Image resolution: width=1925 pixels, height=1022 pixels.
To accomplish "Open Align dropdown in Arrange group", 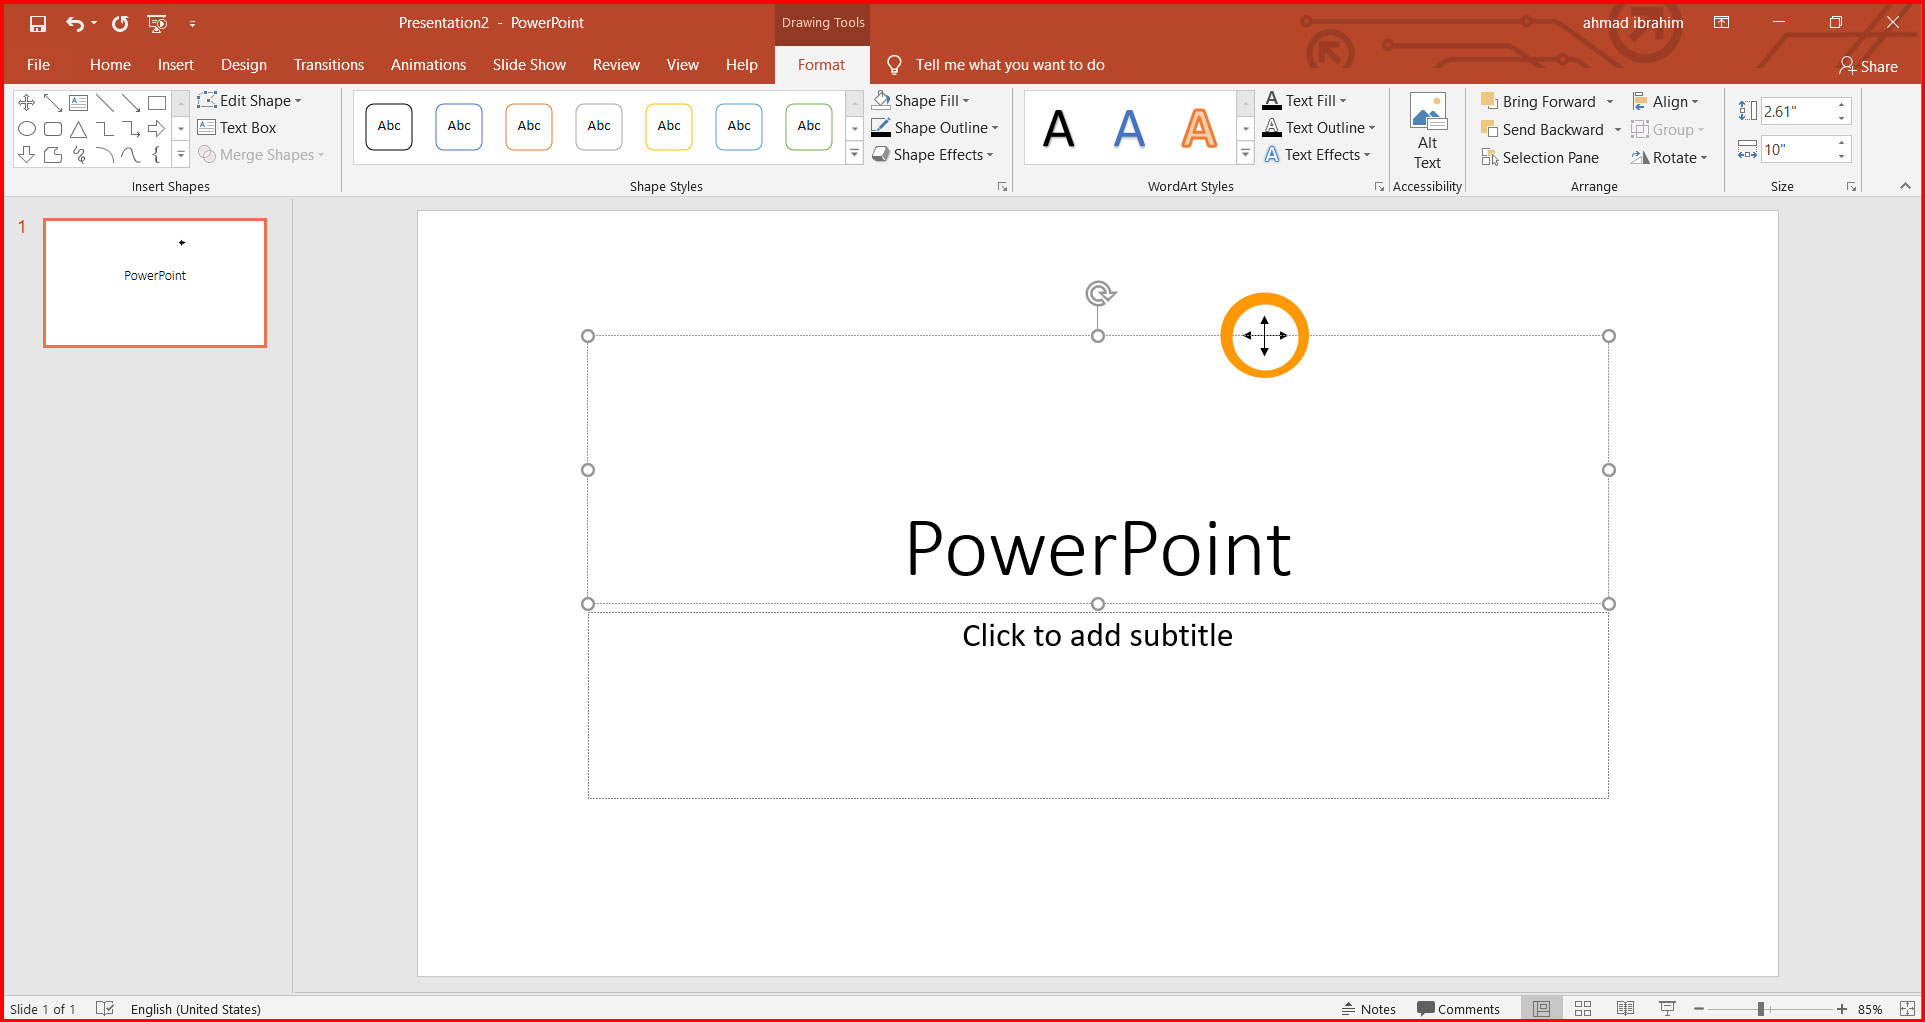I will (x=1665, y=102).
